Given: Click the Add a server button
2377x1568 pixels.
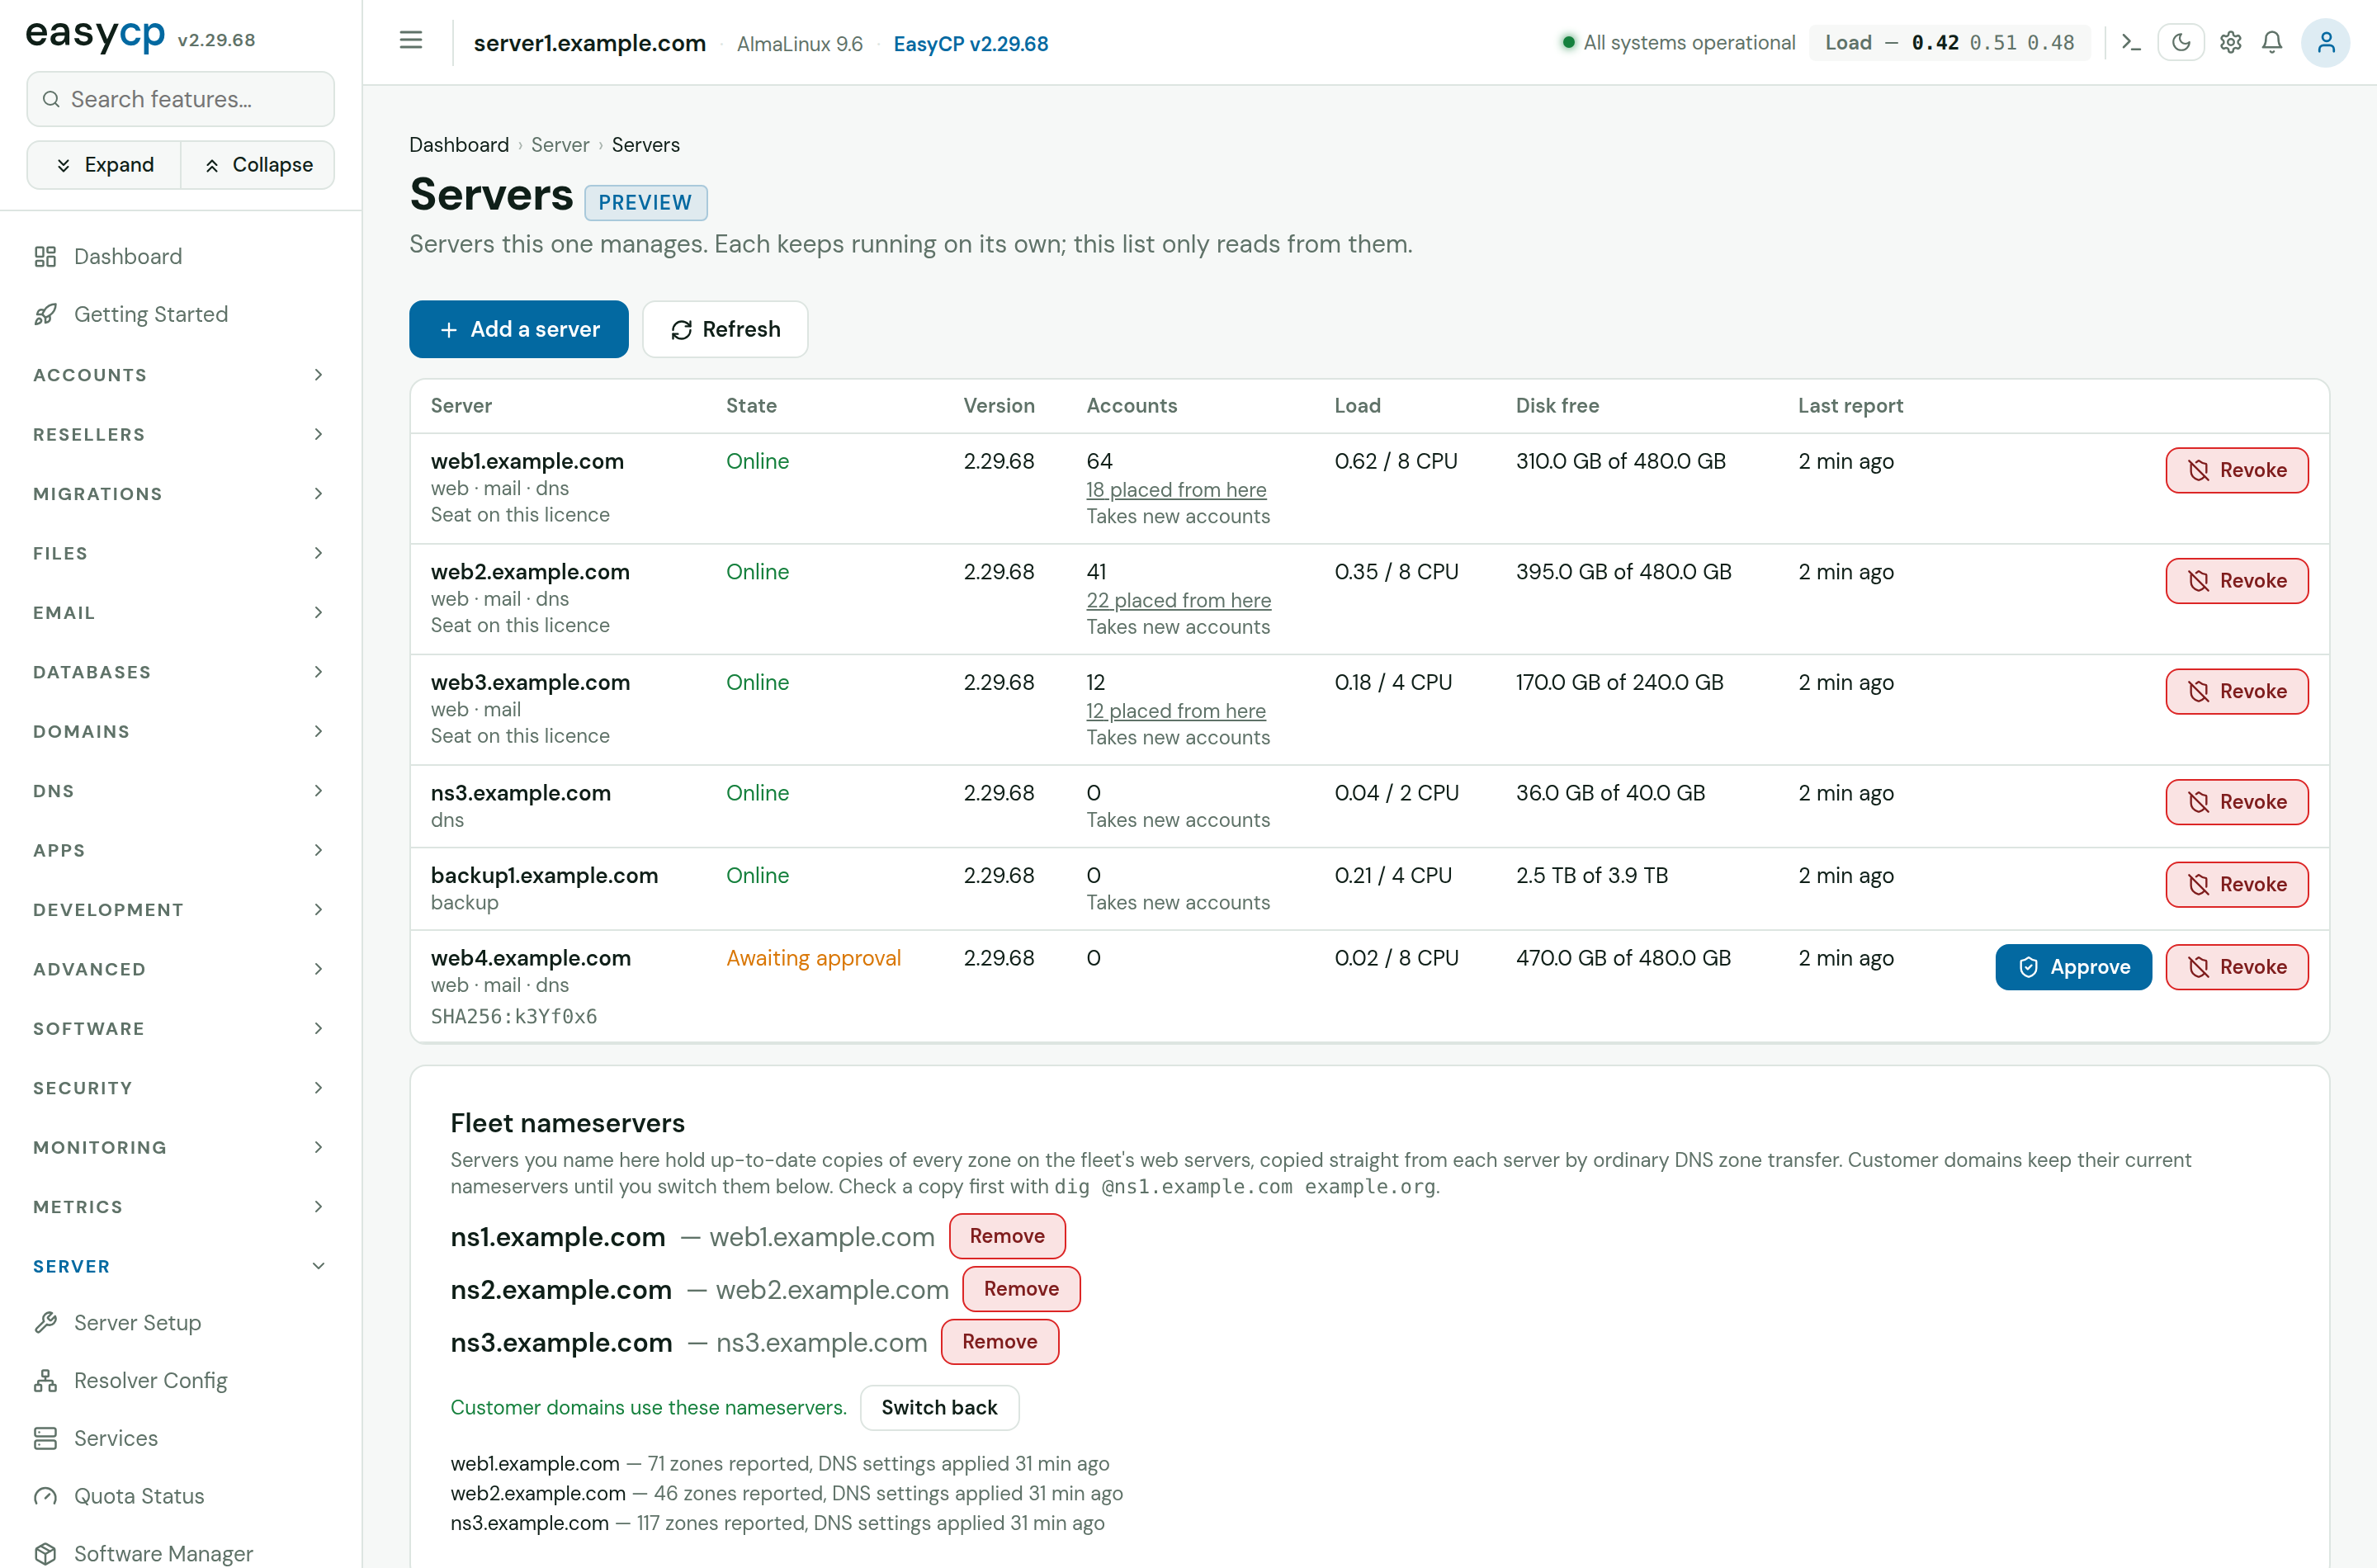Looking at the screenshot, I should (519, 329).
